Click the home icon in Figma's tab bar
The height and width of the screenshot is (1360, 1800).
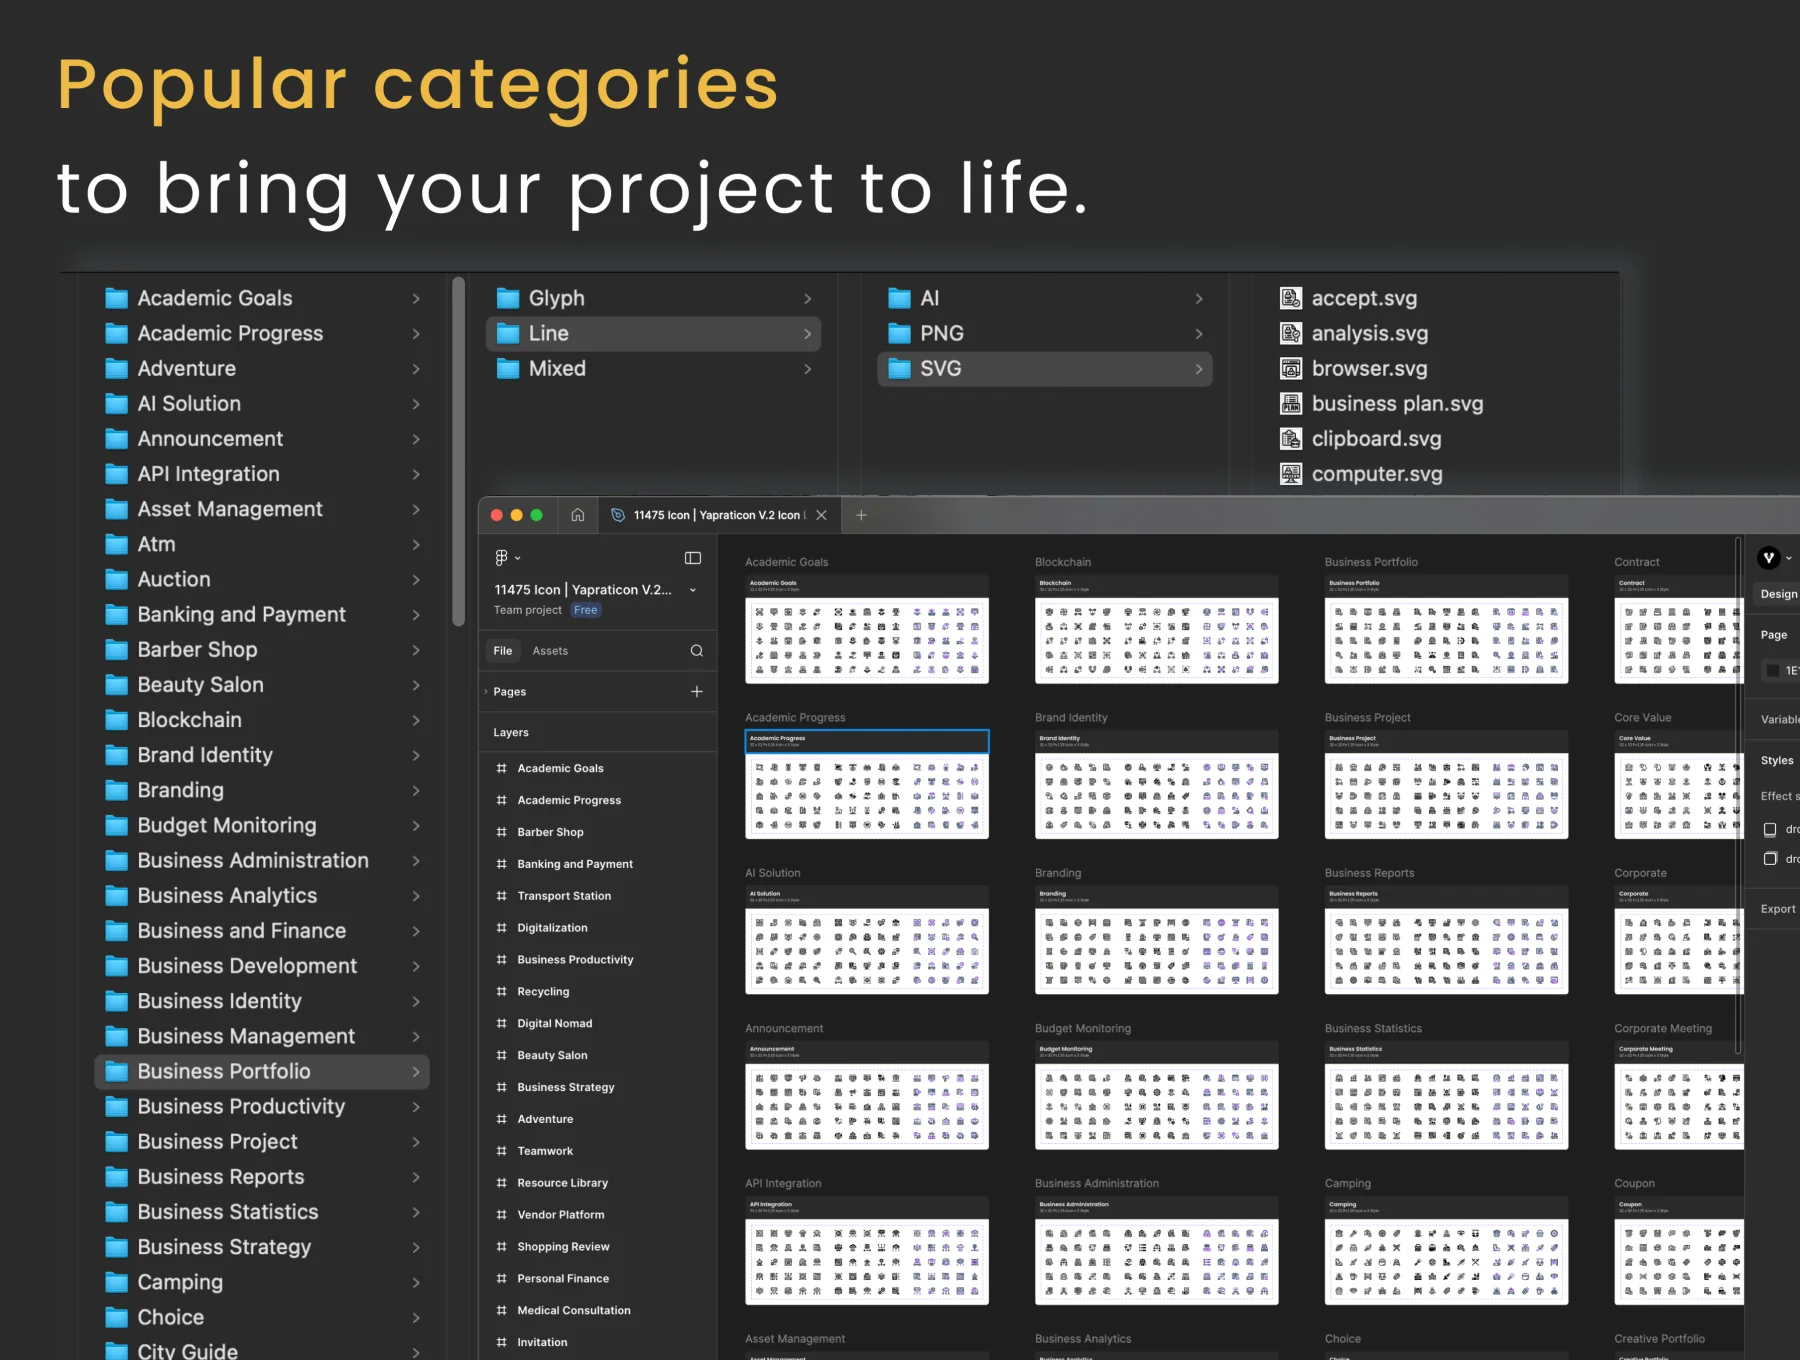578,515
